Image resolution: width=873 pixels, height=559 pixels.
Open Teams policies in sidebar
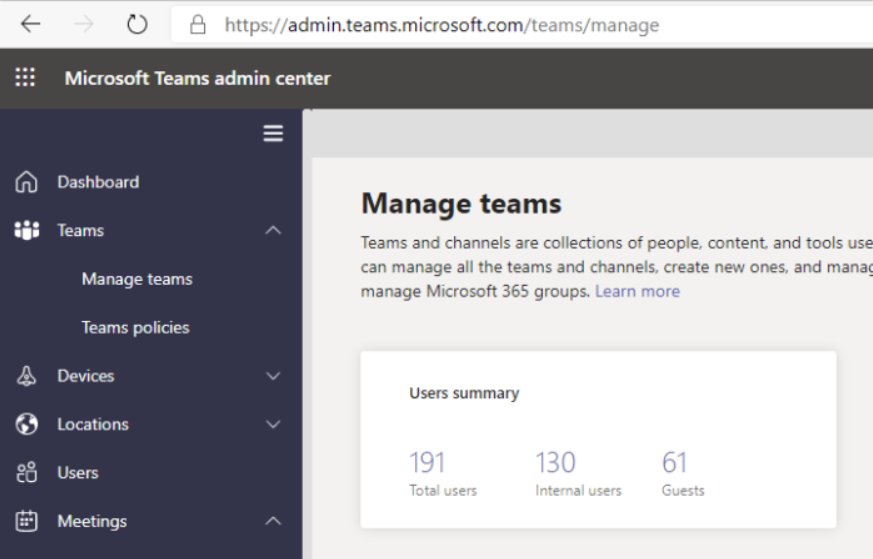pos(135,327)
